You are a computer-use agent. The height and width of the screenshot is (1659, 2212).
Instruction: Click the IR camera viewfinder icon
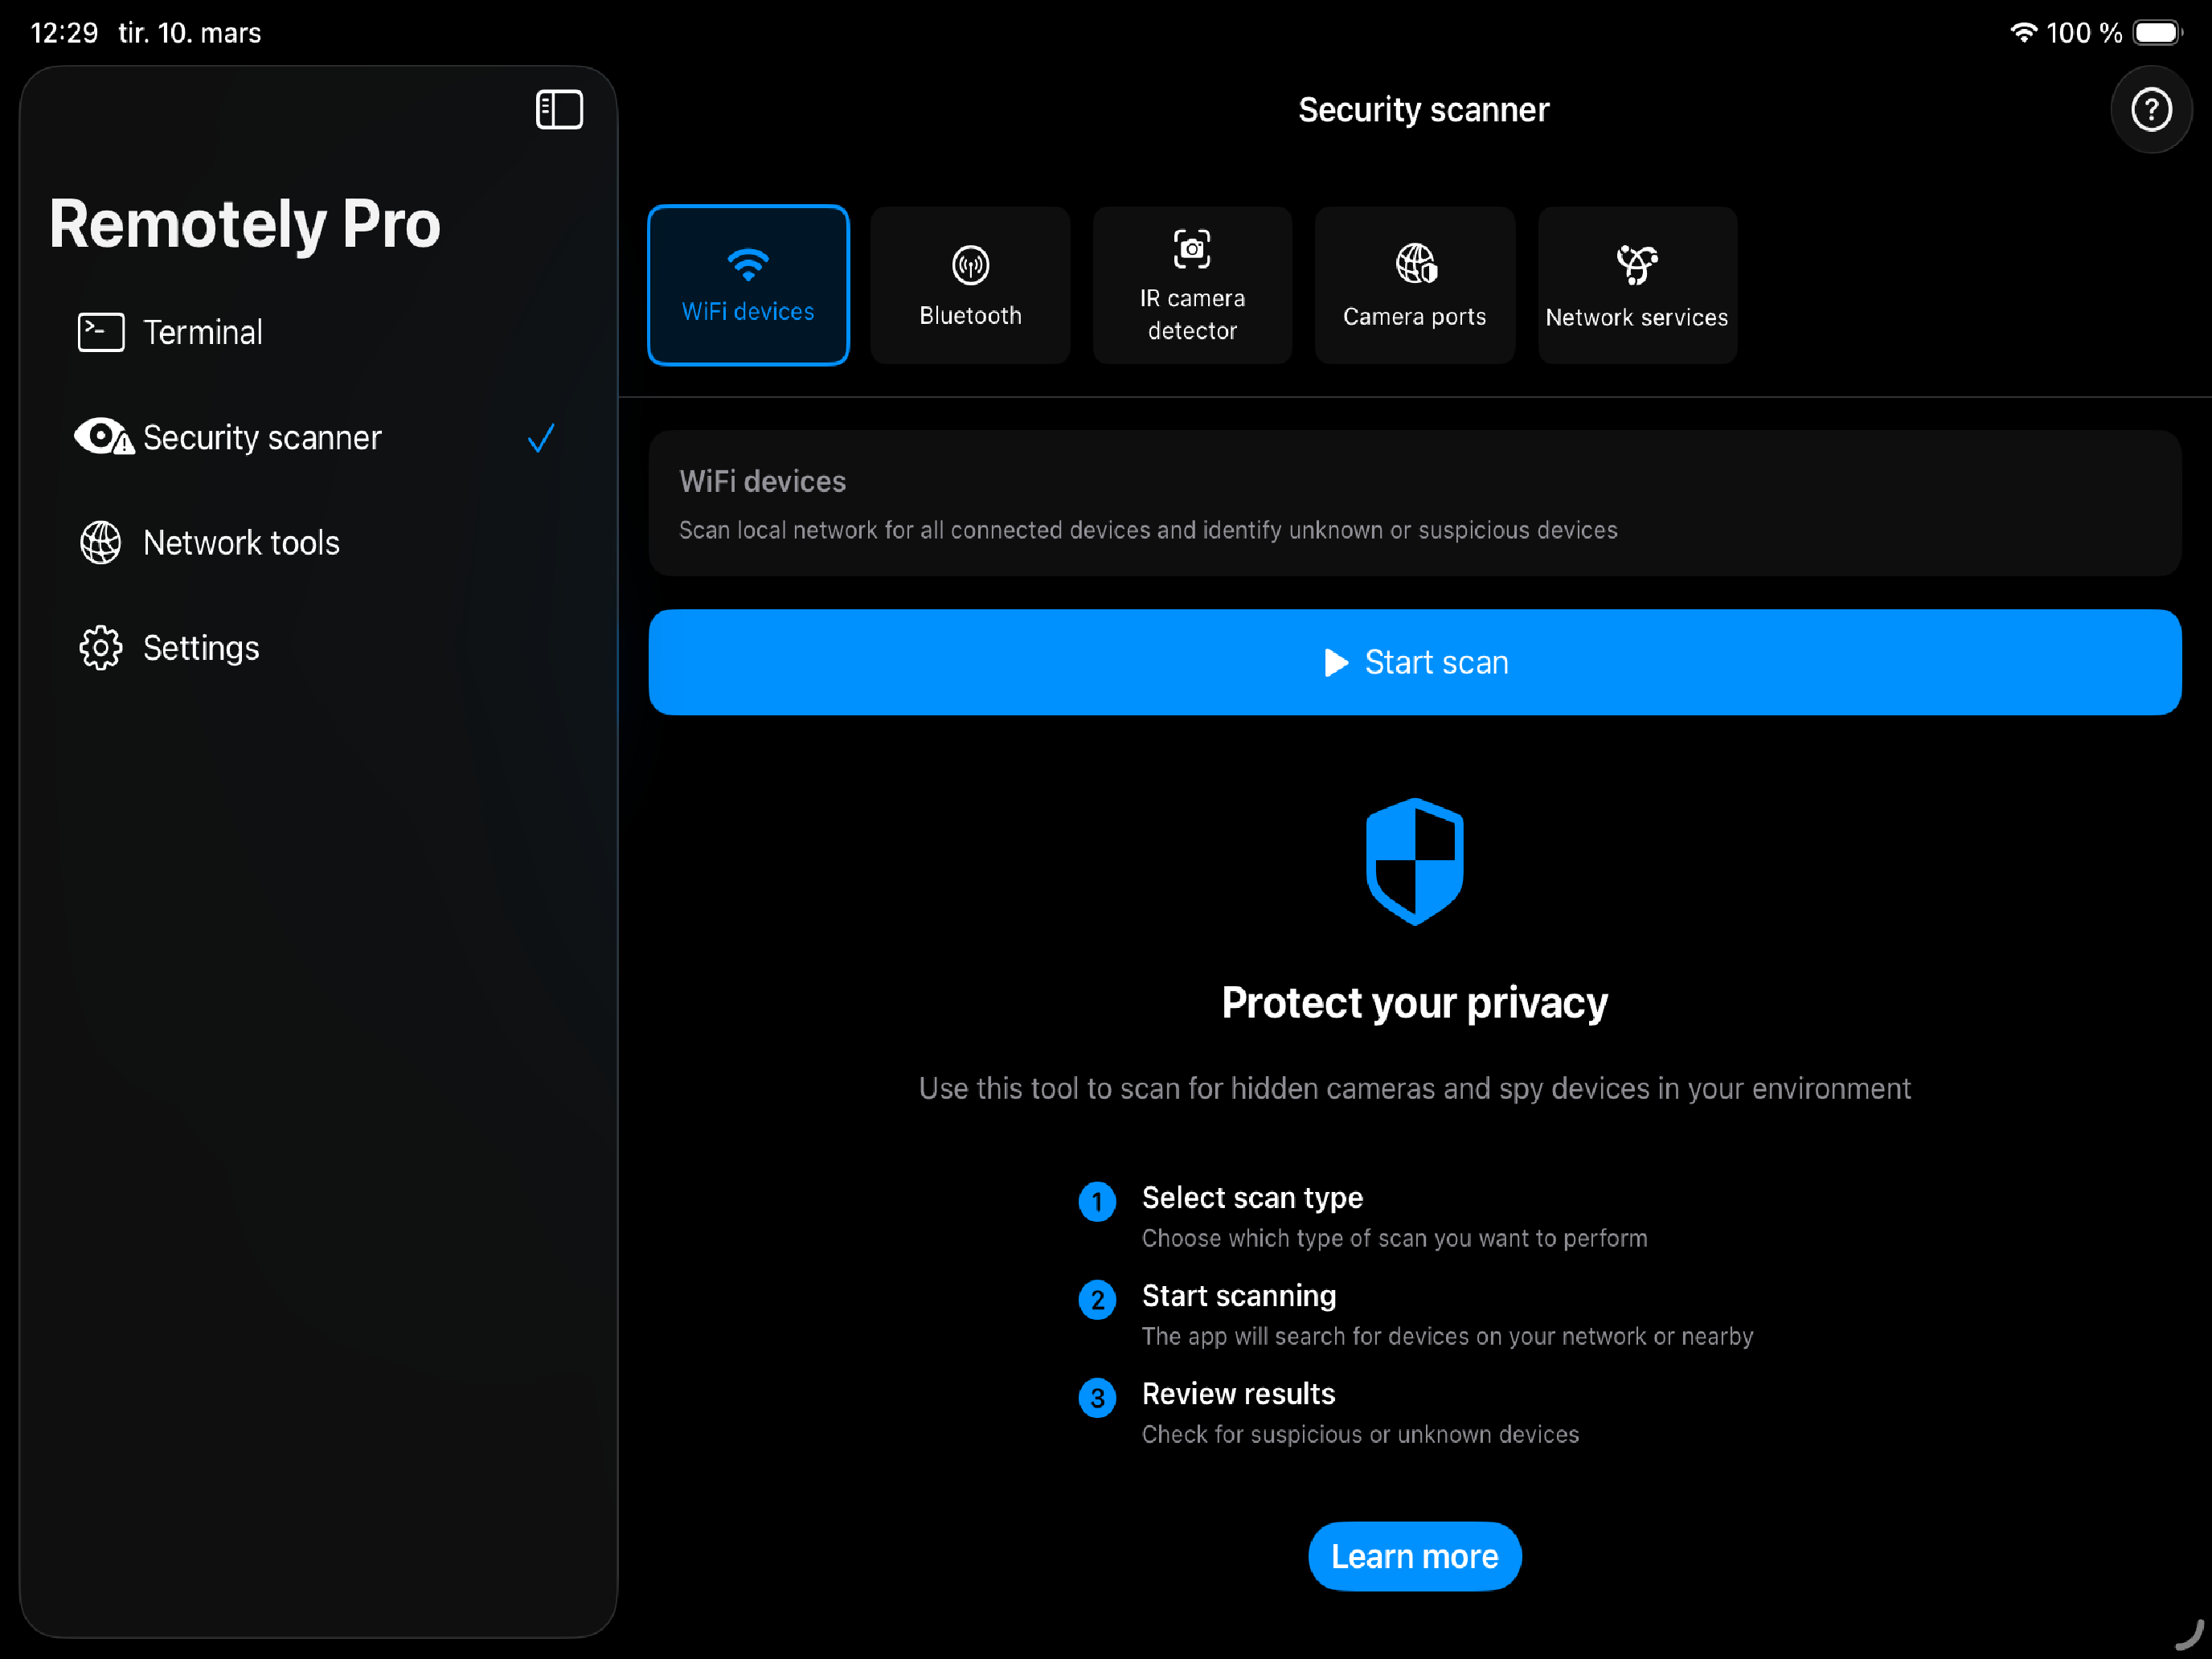coord(1192,249)
